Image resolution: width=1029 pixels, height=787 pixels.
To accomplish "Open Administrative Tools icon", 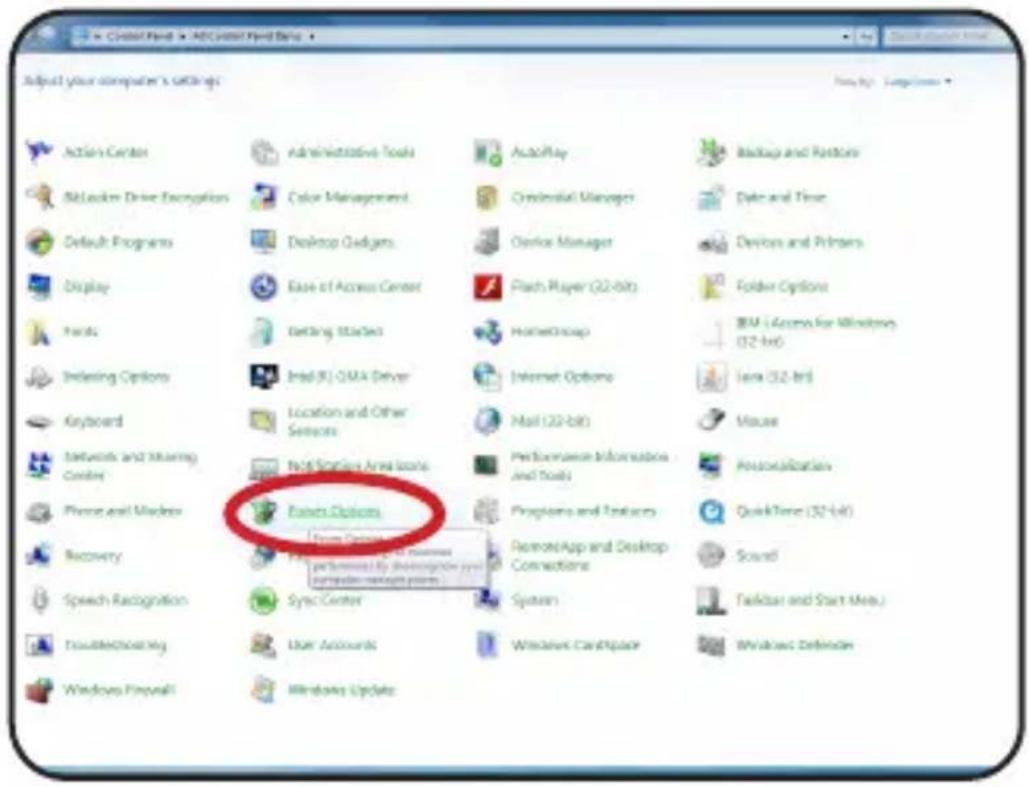I will point(264,152).
